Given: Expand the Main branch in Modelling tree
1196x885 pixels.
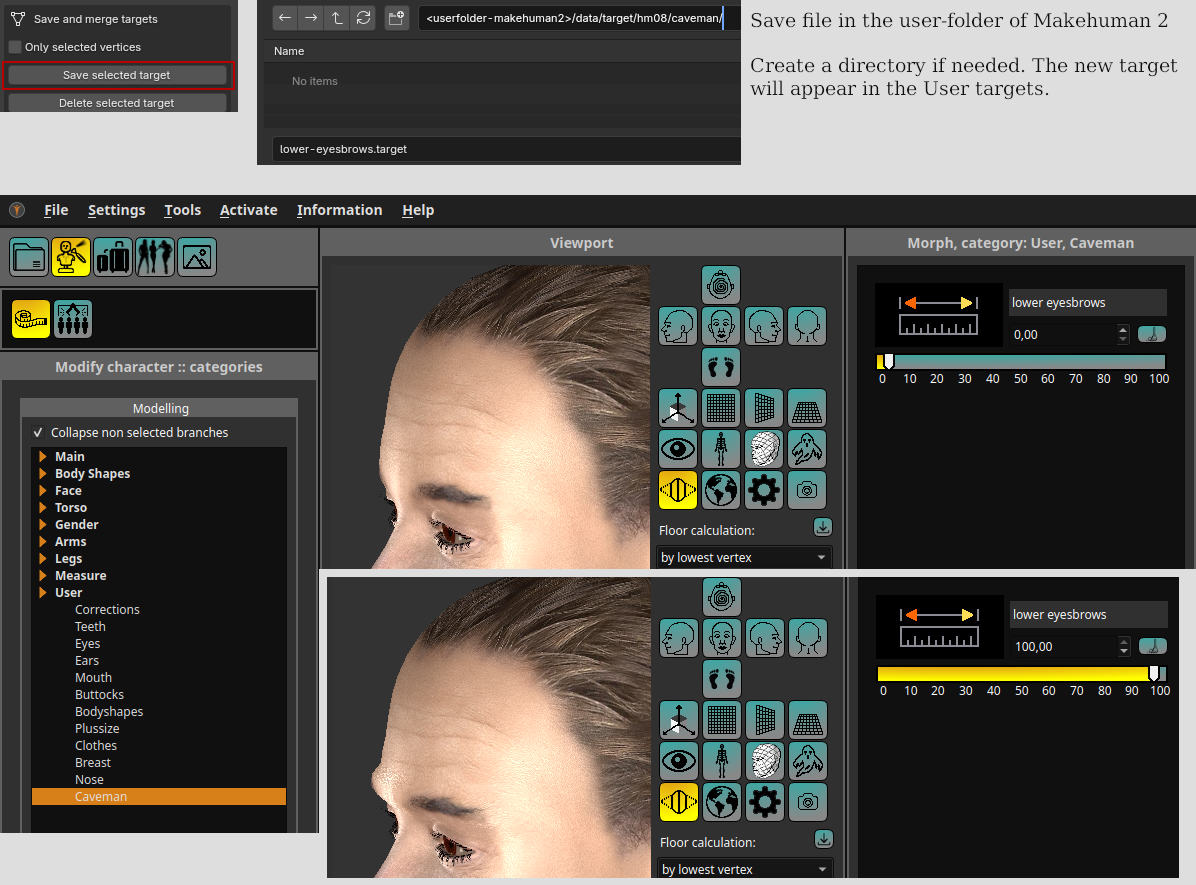Looking at the screenshot, I should click(43, 457).
